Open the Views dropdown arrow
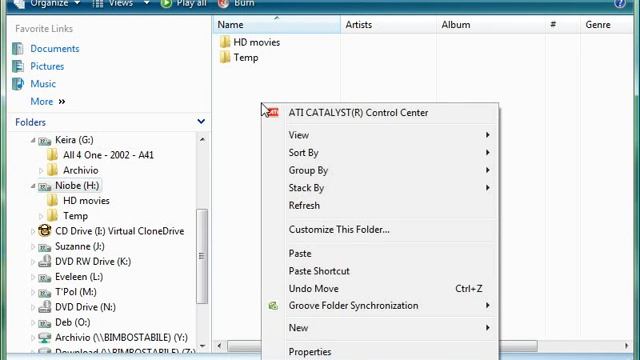The image size is (640, 360). 147,4
